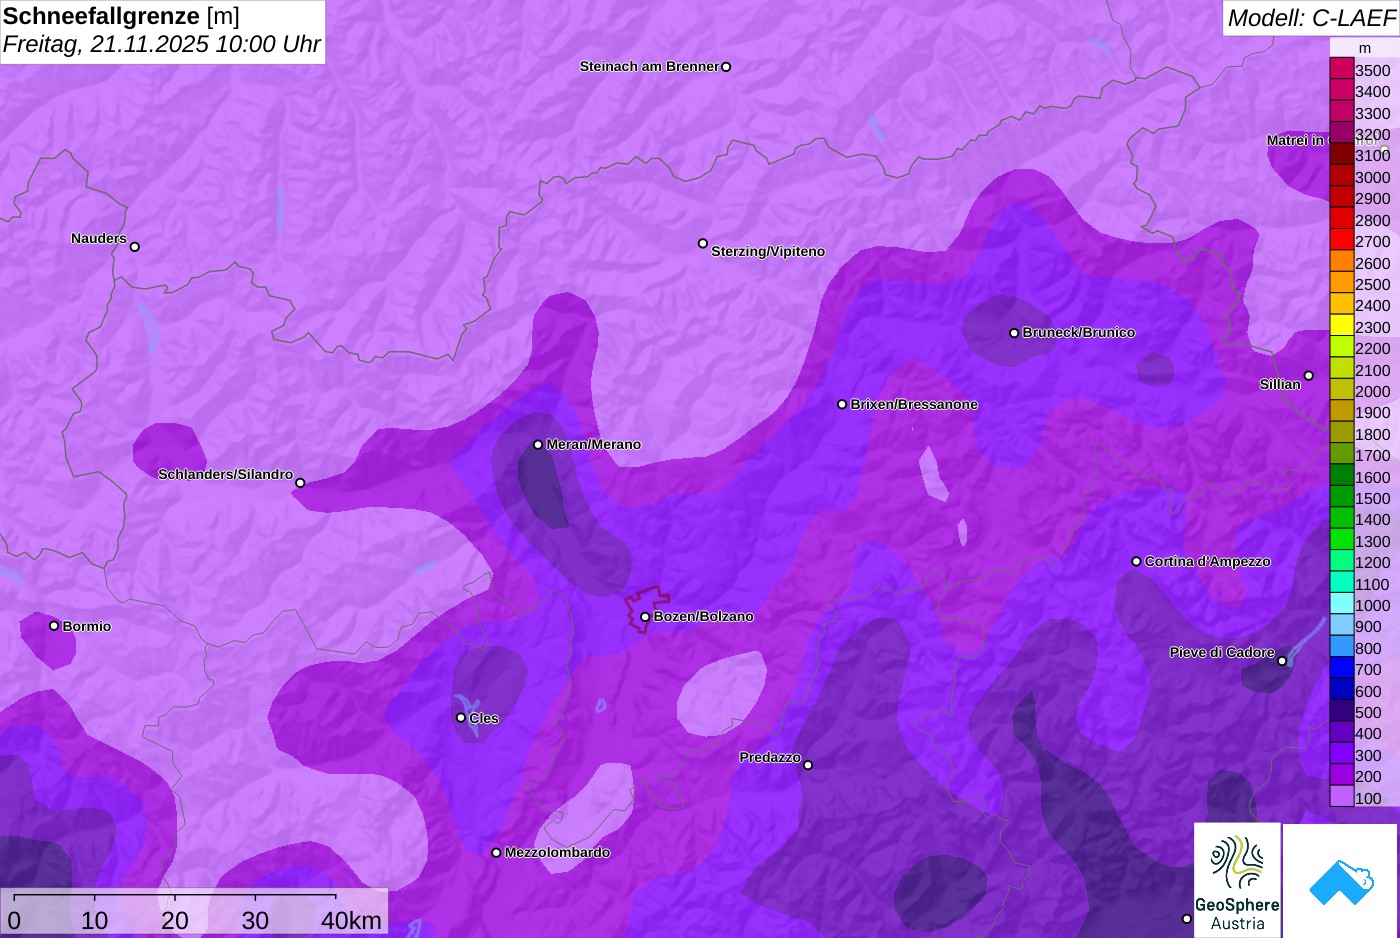
Task: Click the Cortina d'Ampezzo label text
Action: coord(1208,562)
